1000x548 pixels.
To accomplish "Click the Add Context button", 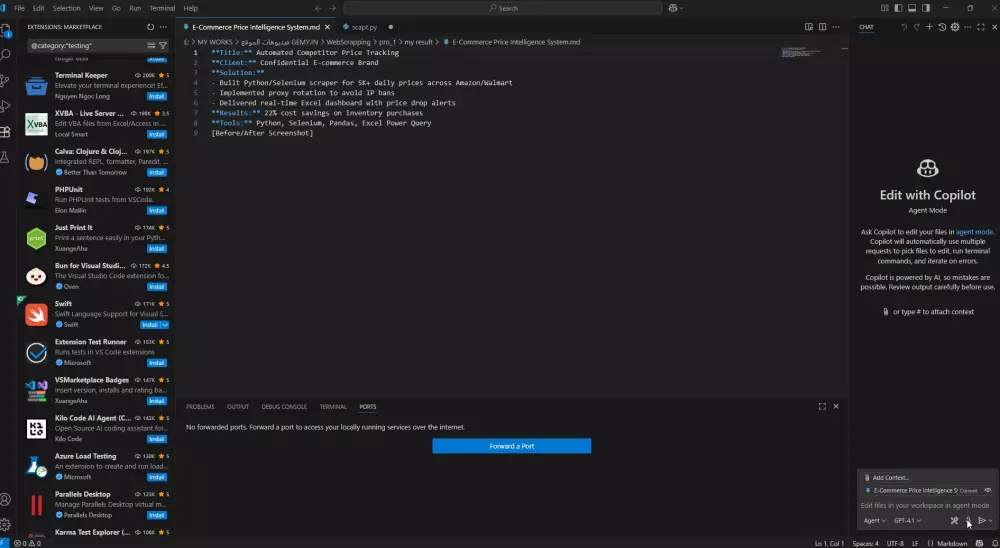I will point(886,477).
